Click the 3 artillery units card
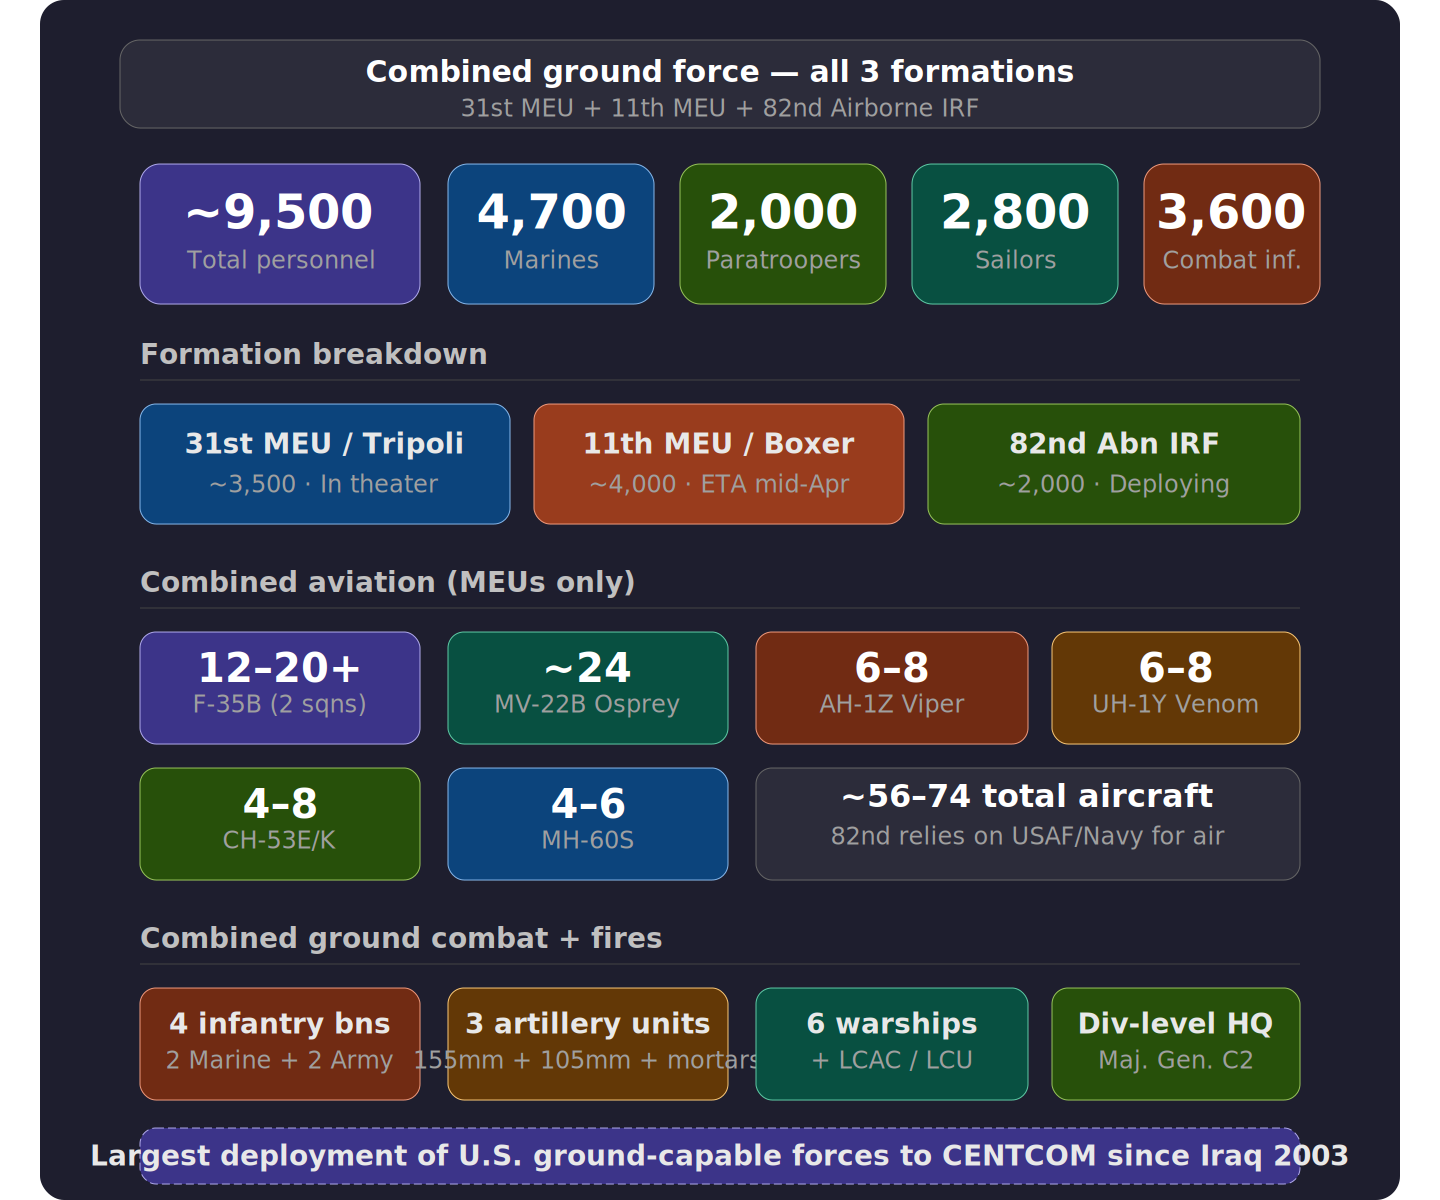The height and width of the screenshot is (1200, 1440). pyautogui.click(x=588, y=1044)
